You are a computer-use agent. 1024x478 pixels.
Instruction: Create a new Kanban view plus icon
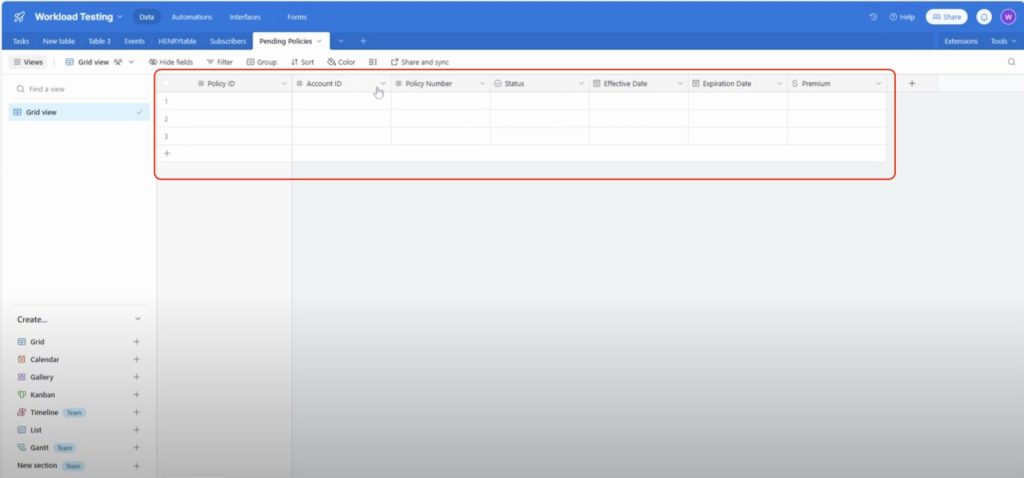136,394
